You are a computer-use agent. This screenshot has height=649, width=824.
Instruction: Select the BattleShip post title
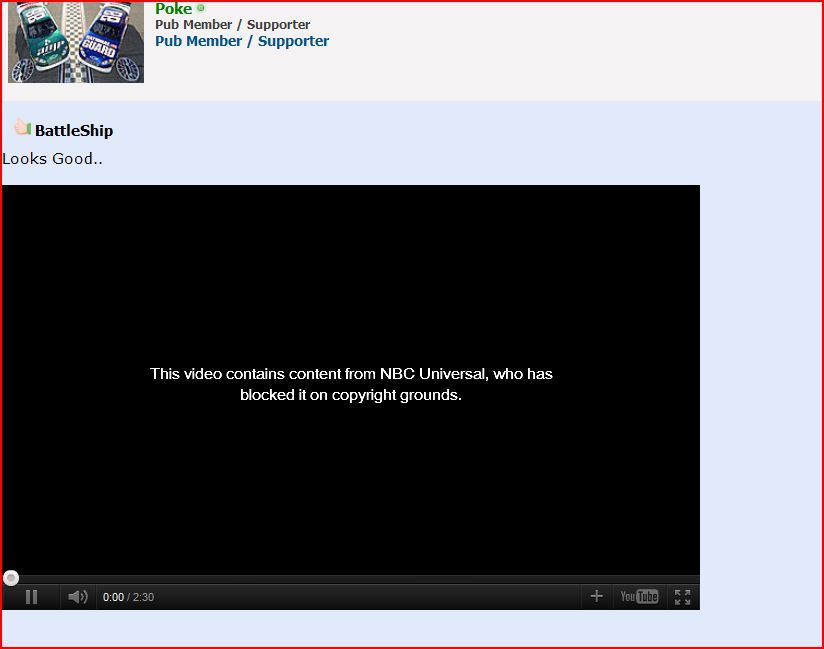74,130
